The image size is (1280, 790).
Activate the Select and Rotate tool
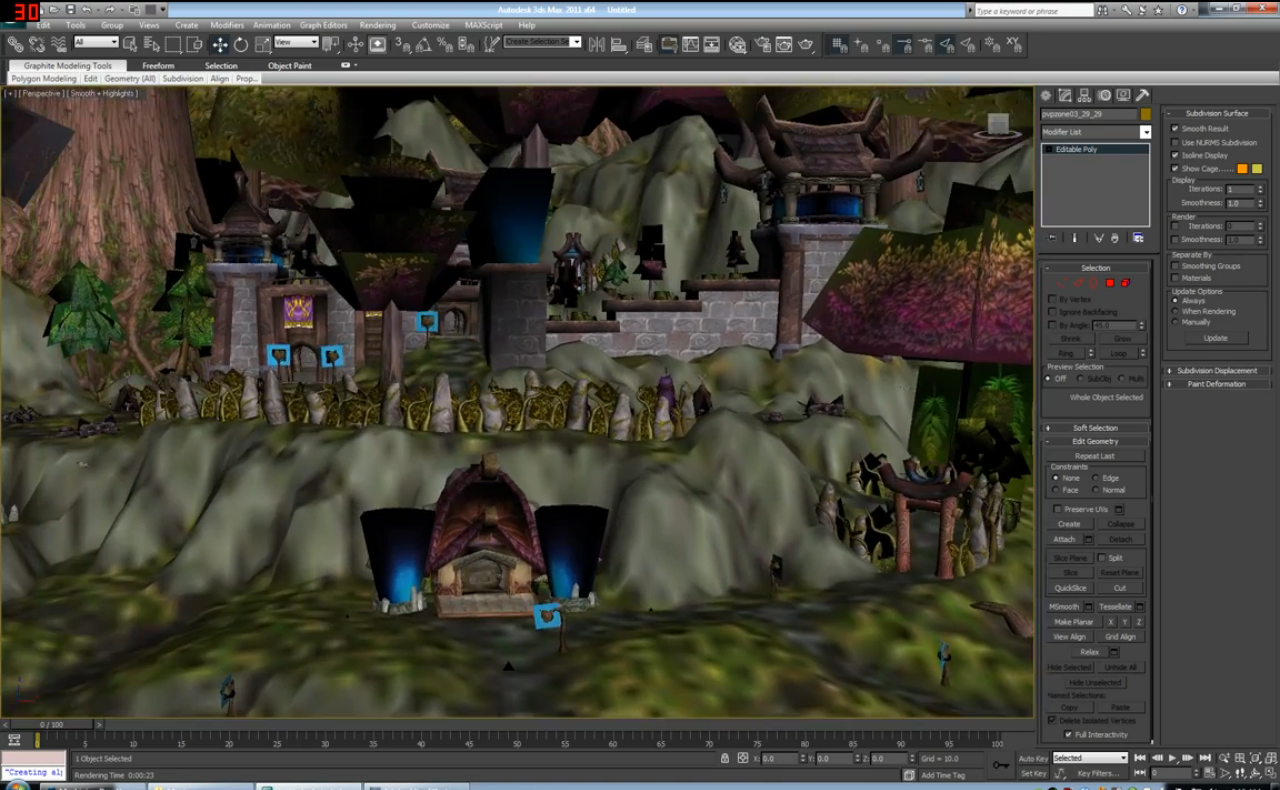[241, 45]
